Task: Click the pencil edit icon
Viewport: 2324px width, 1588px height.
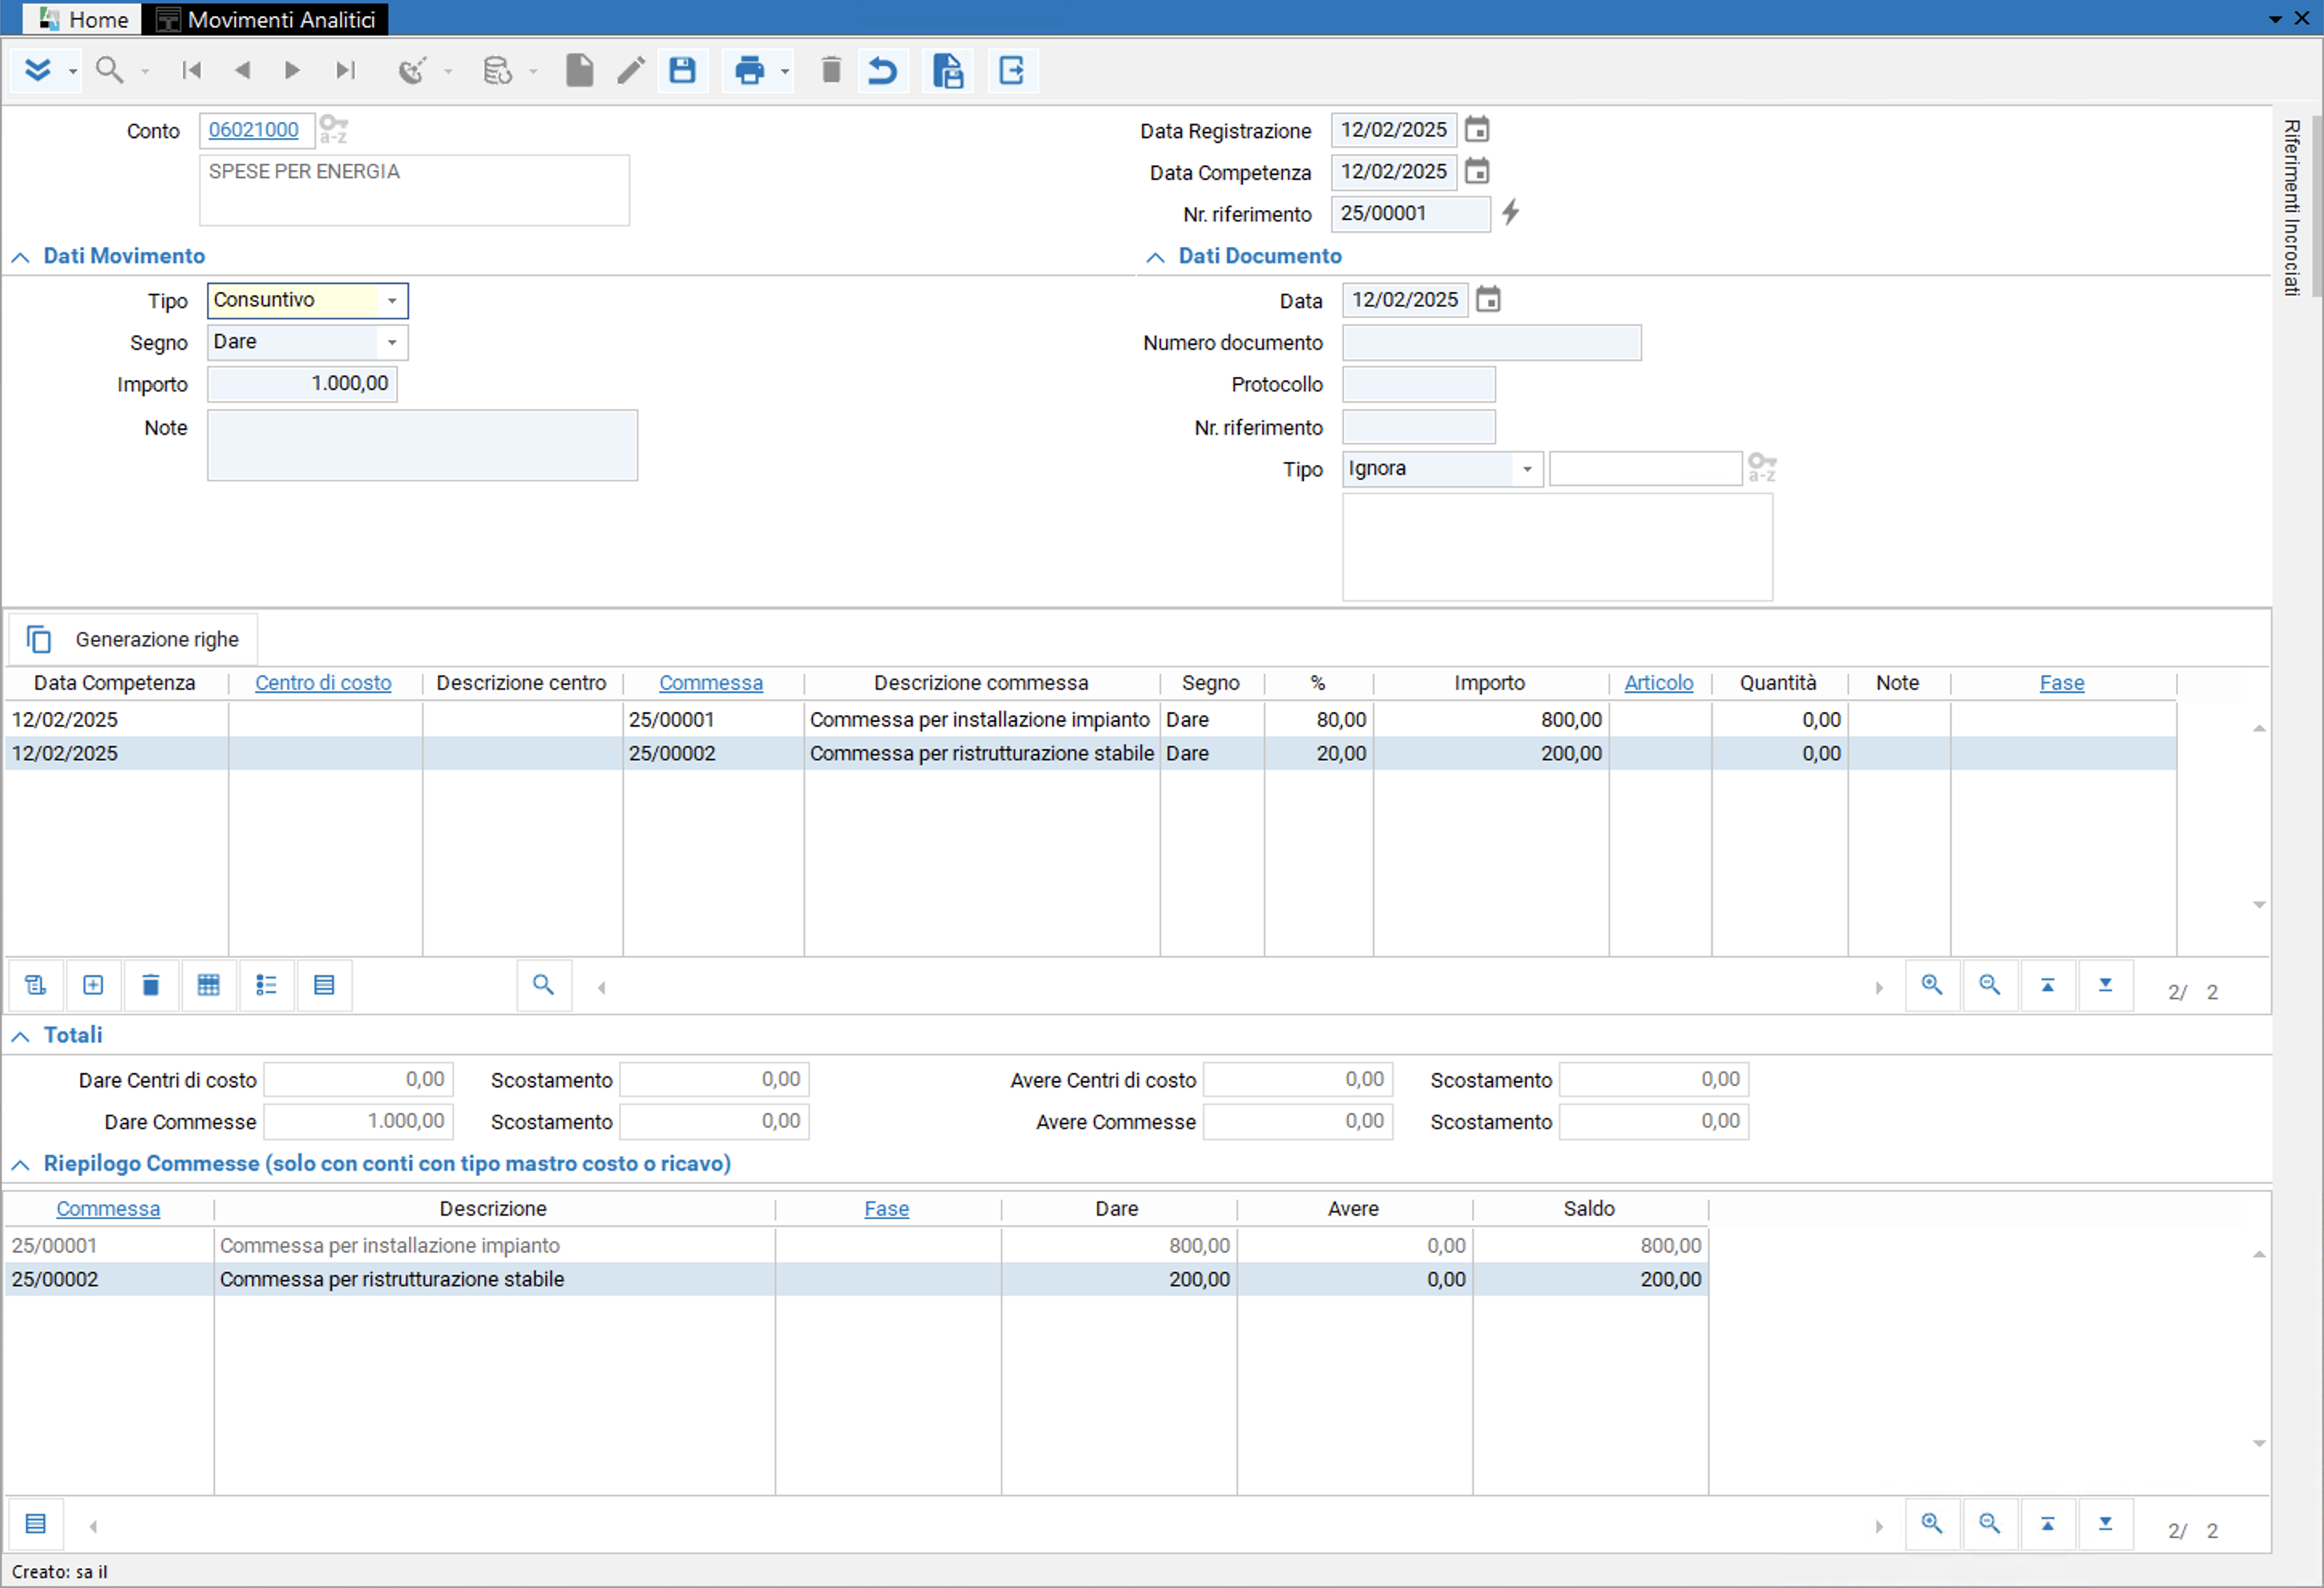Action: click(x=631, y=70)
